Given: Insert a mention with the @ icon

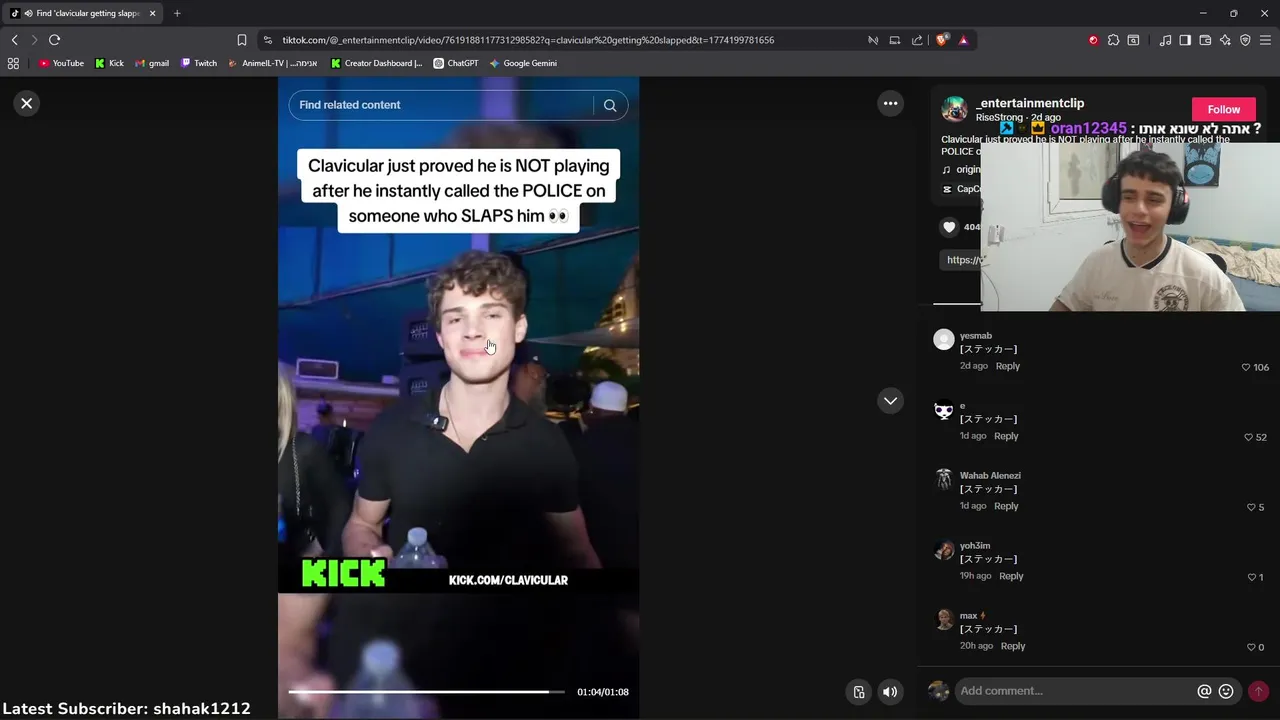Looking at the screenshot, I should [1204, 691].
